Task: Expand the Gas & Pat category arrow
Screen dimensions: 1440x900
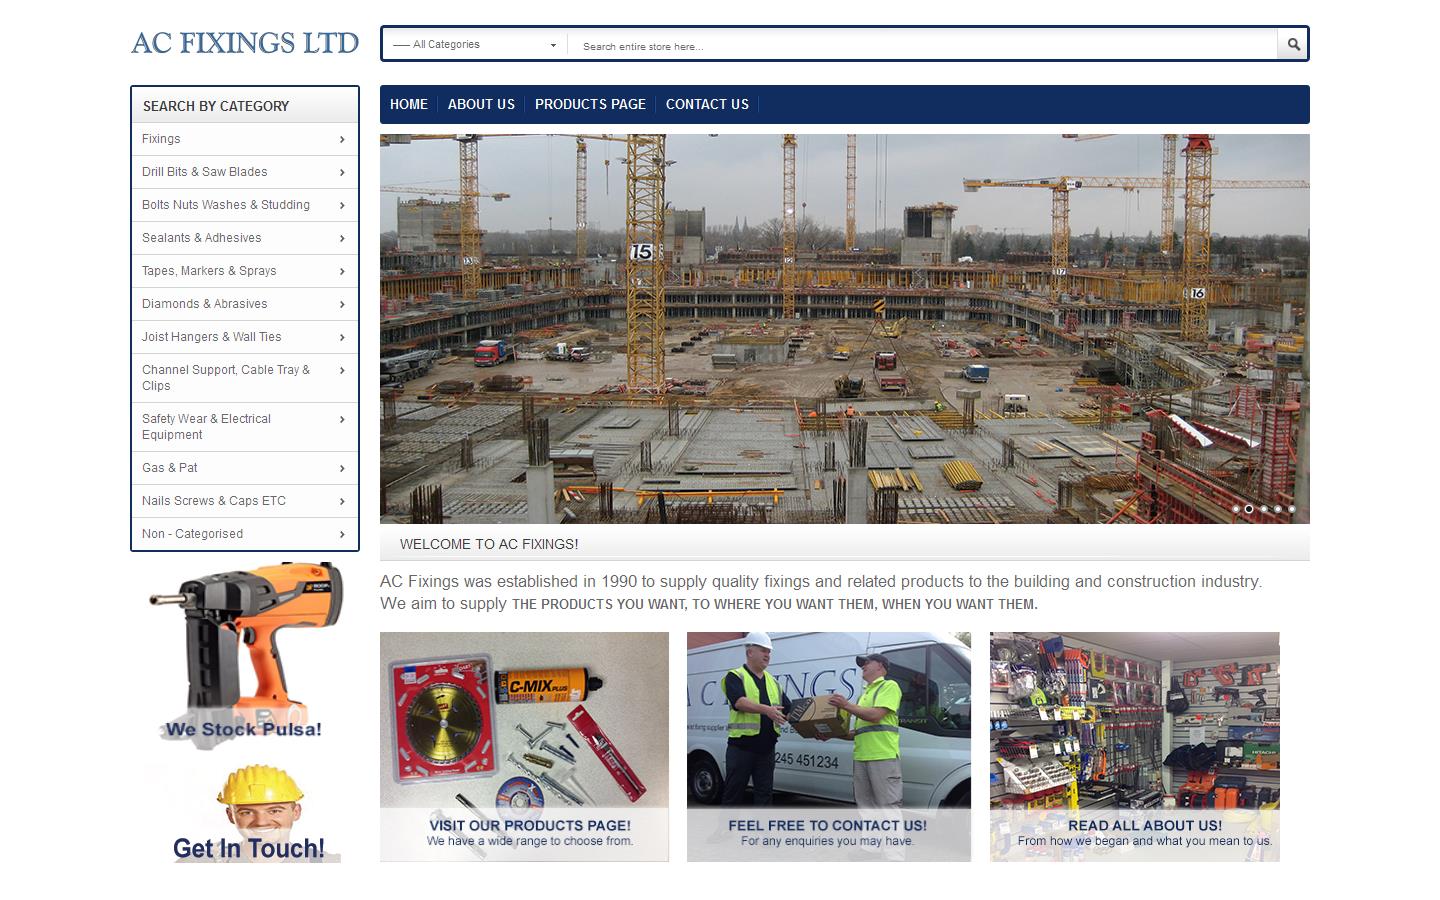Action: 342,469
